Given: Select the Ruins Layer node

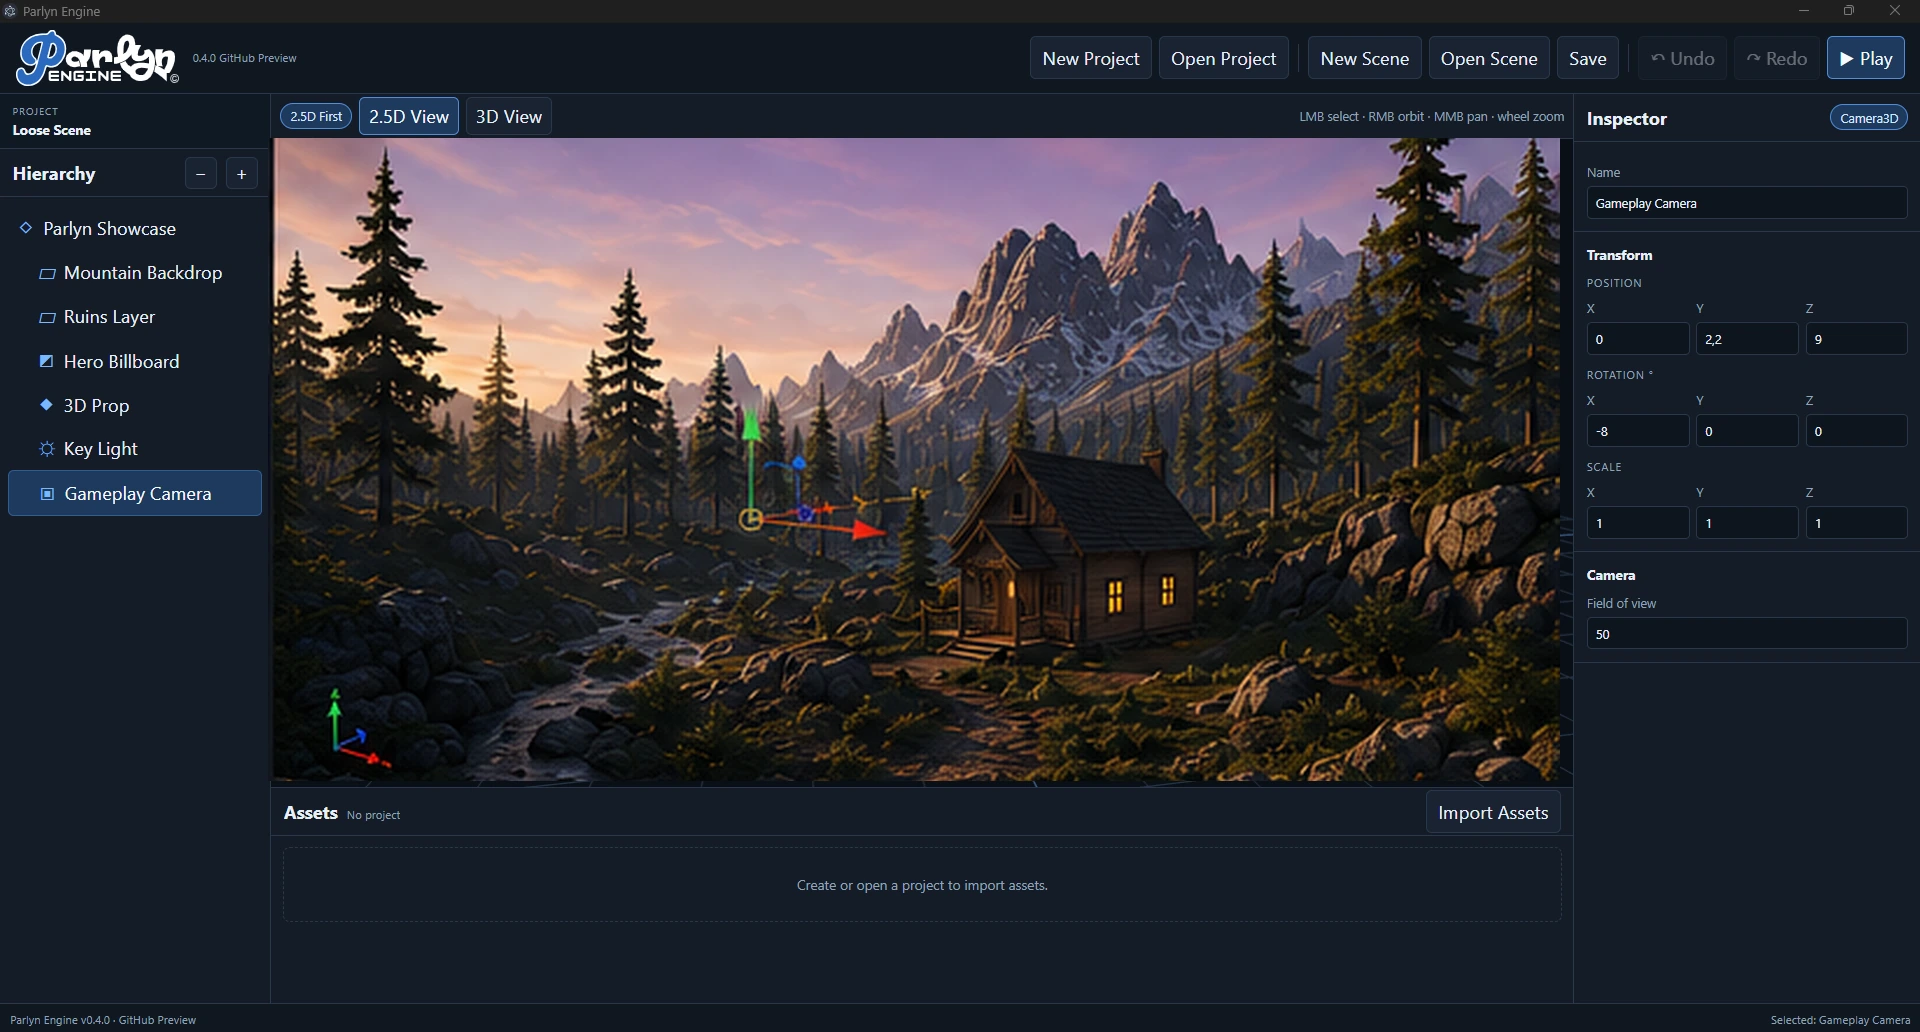Looking at the screenshot, I should pos(135,317).
